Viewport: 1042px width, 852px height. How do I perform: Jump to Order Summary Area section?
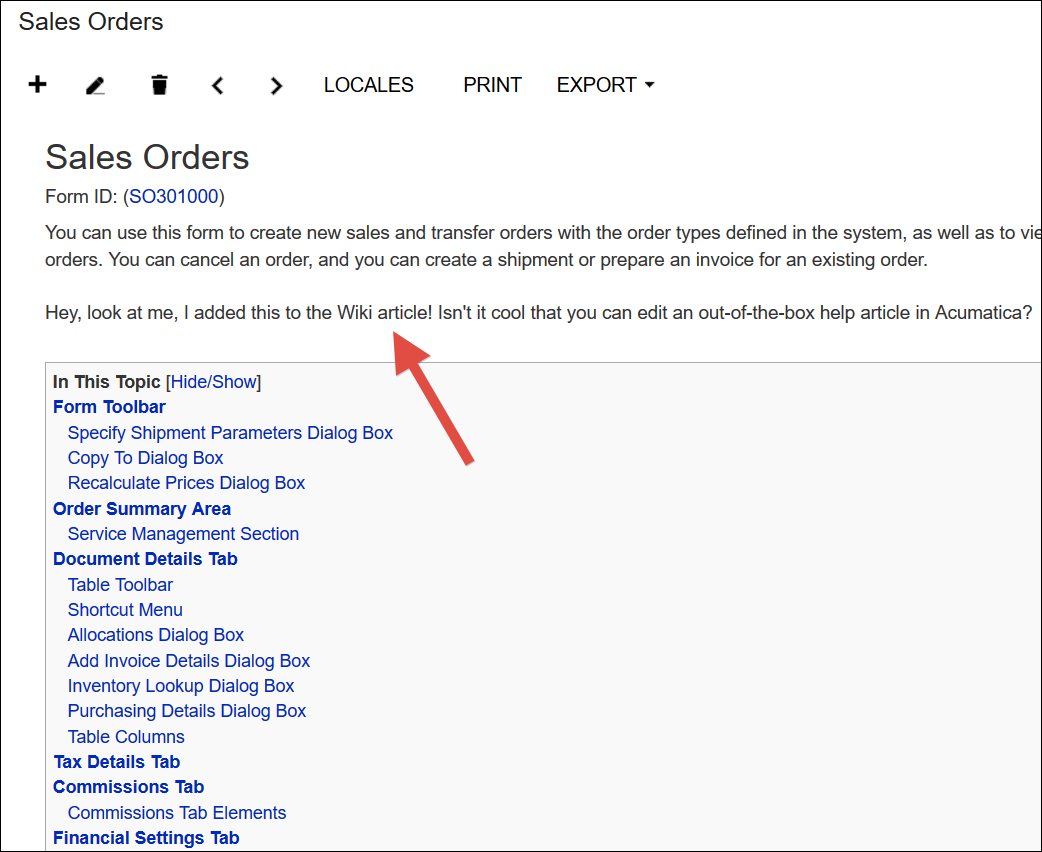(x=141, y=509)
